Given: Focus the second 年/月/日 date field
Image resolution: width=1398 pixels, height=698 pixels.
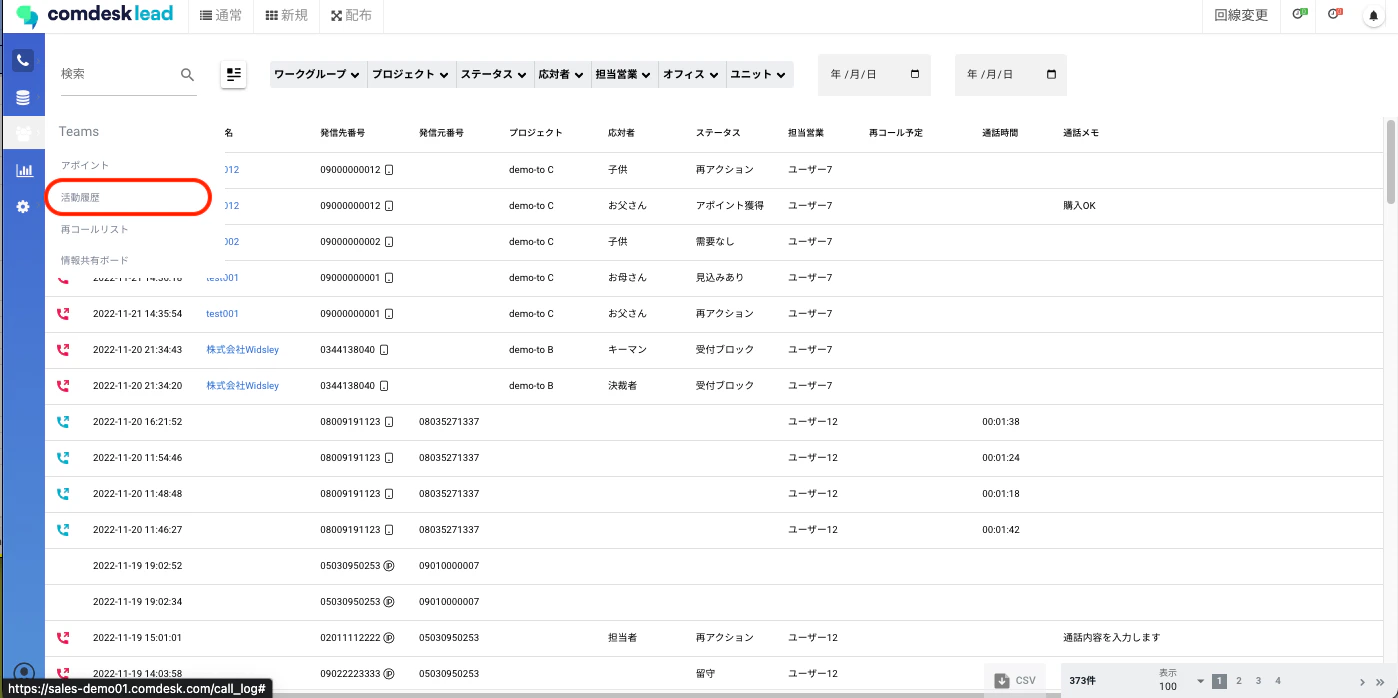Looking at the screenshot, I should pyautogui.click(x=1011, y=74).
